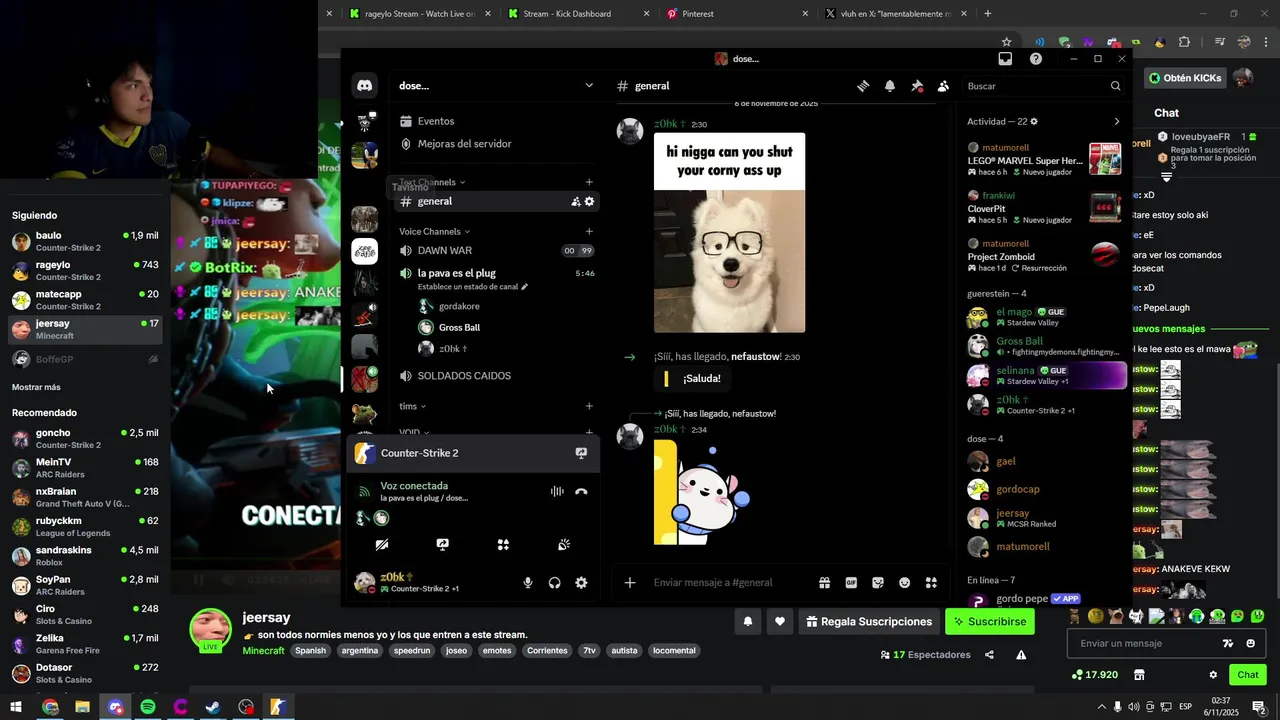
Task: Share the Kick stream icon
Action: tap(989, 655)
